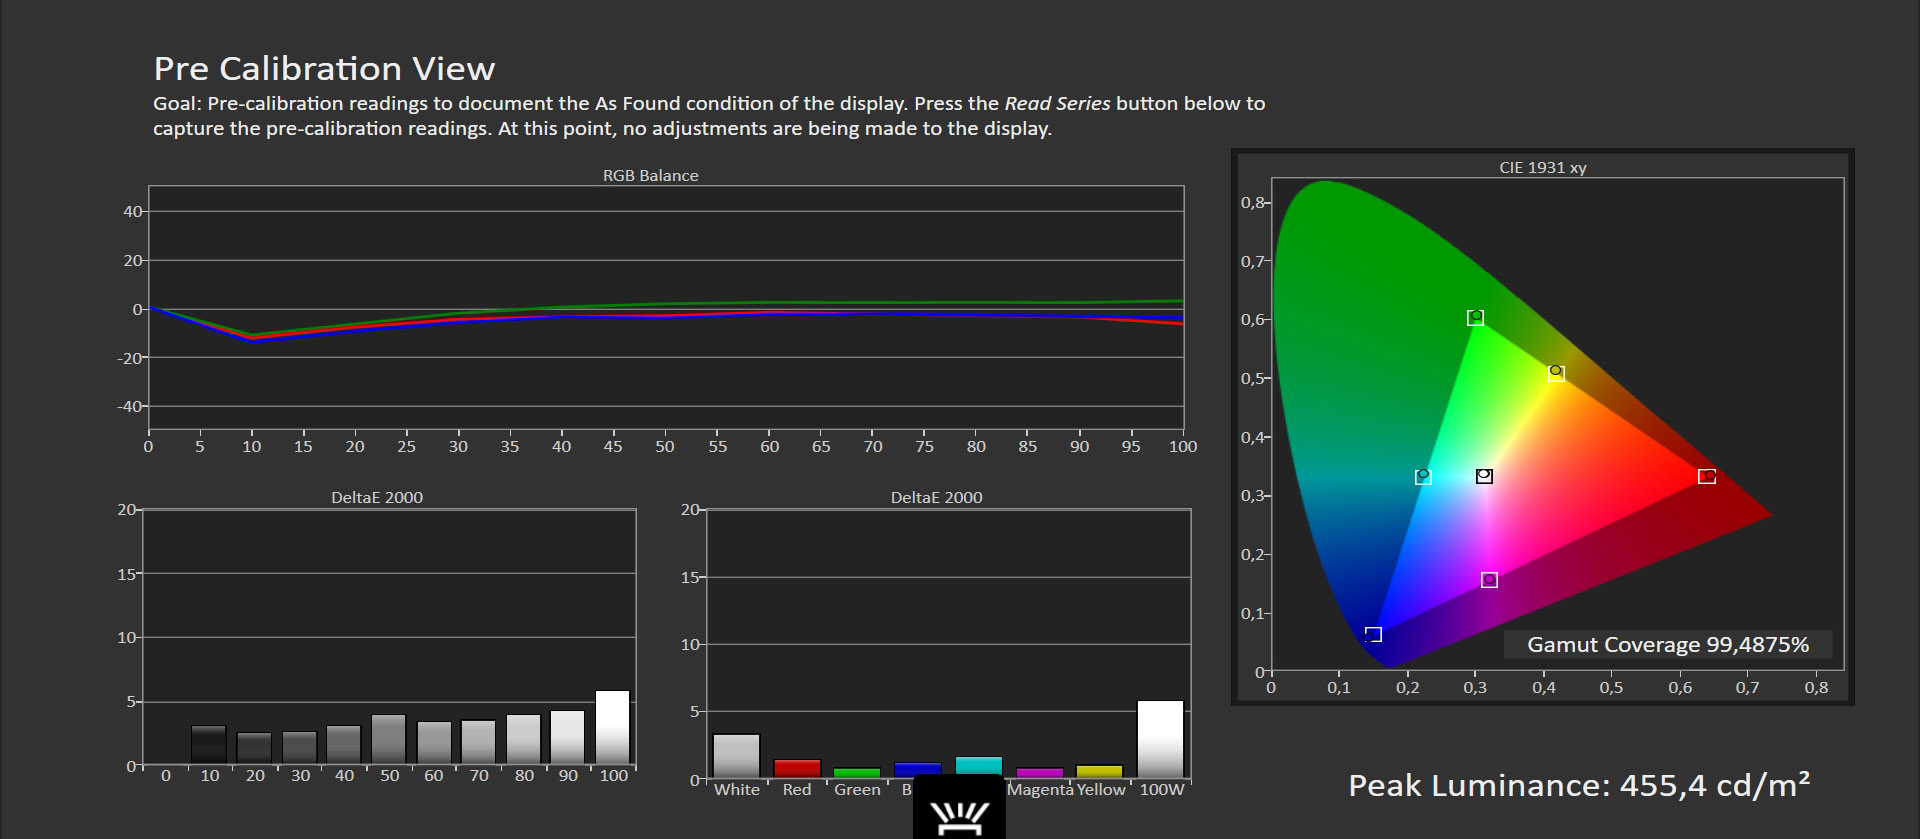The height and width of the screenshot is (839, 1920).
Task: Click the cyan secondary target on CIE diagram
Action: tap(1423, 477)
